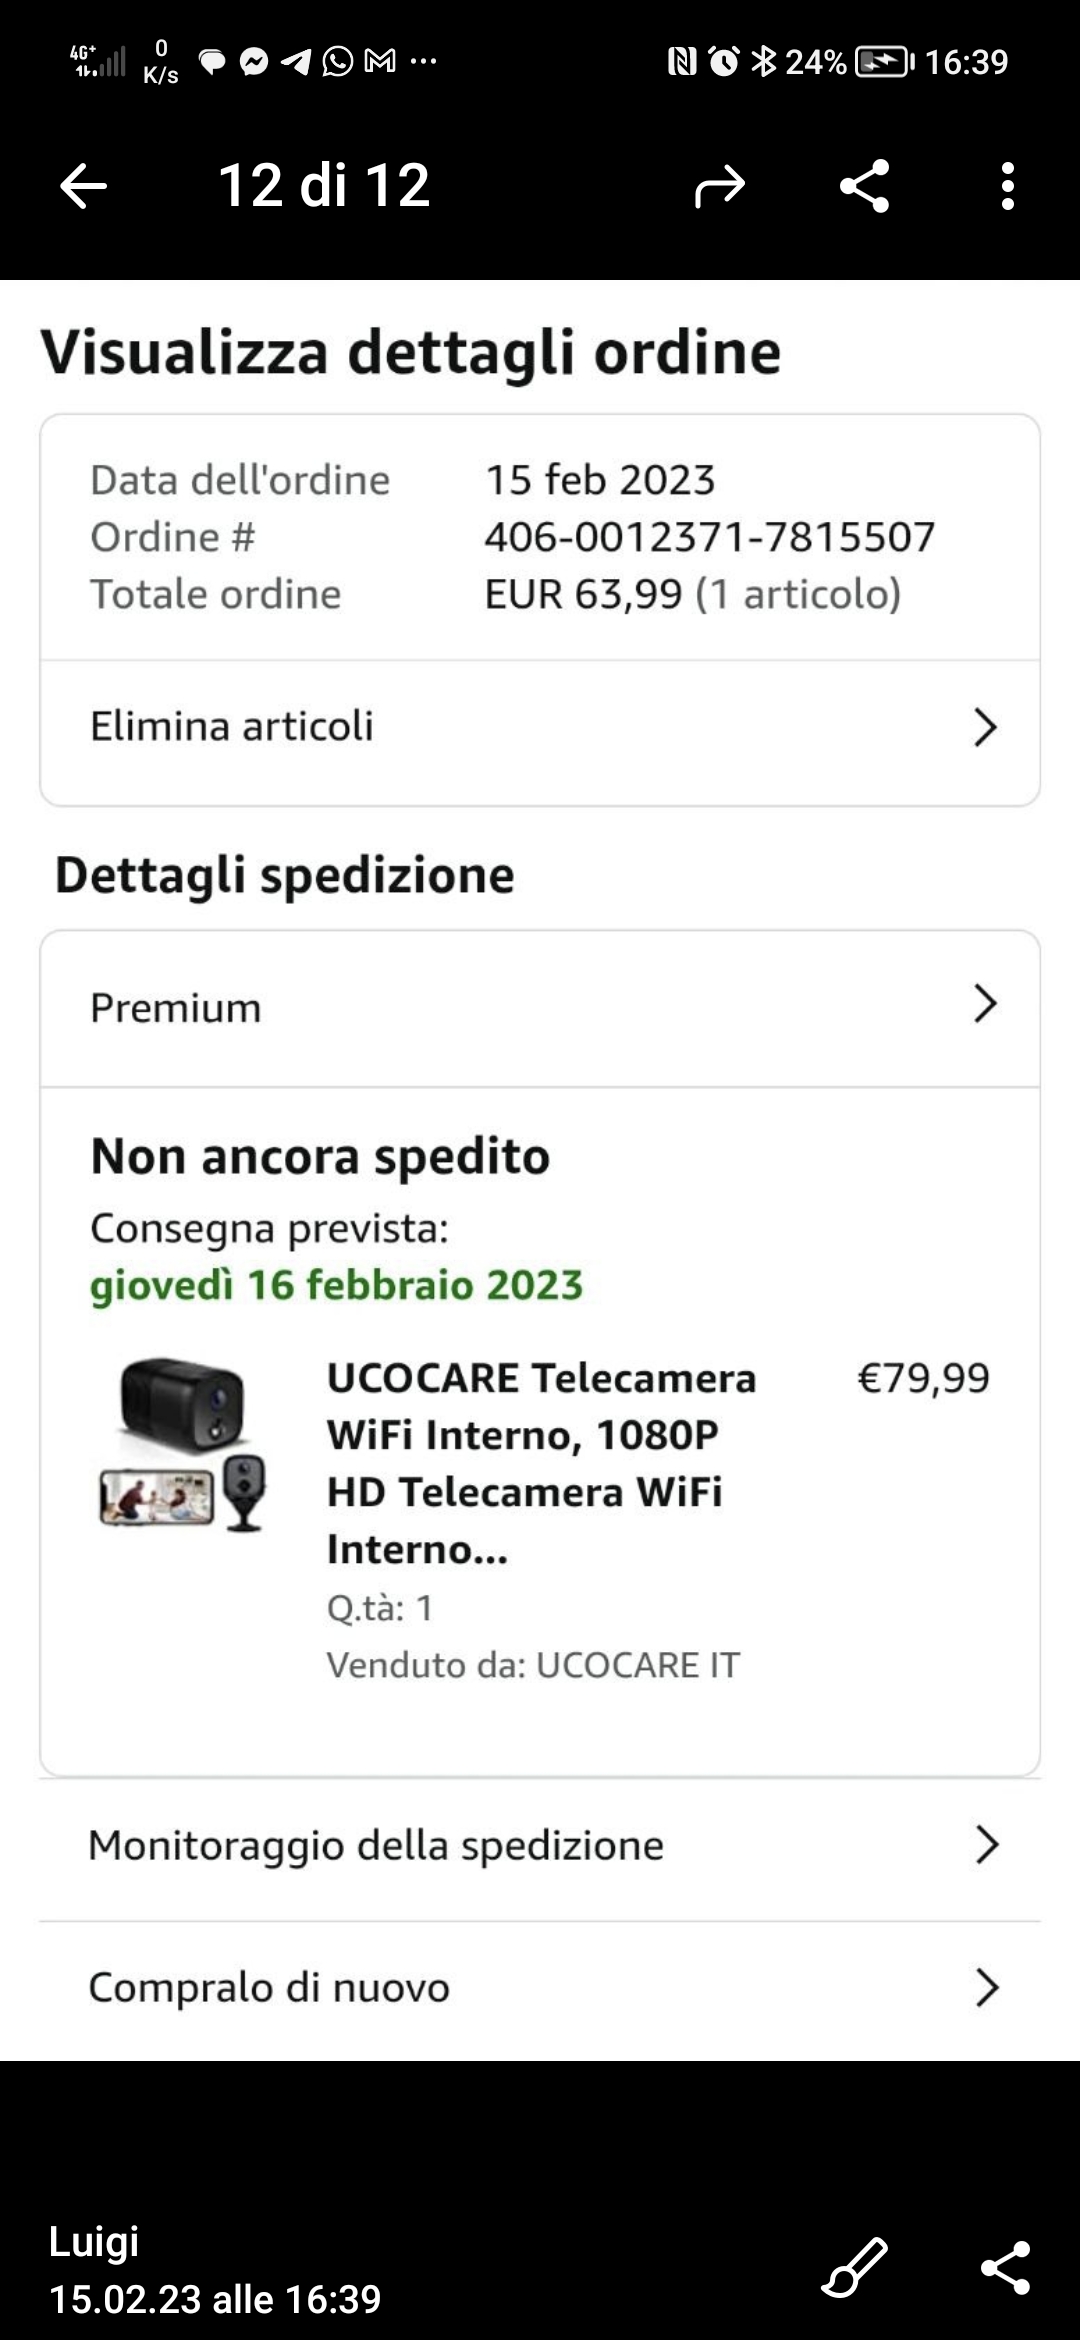The width and height of the screenshot is (1080, 2340).
Task: Tap the Compralo di nuovo text
Action: click(269, 1988)
